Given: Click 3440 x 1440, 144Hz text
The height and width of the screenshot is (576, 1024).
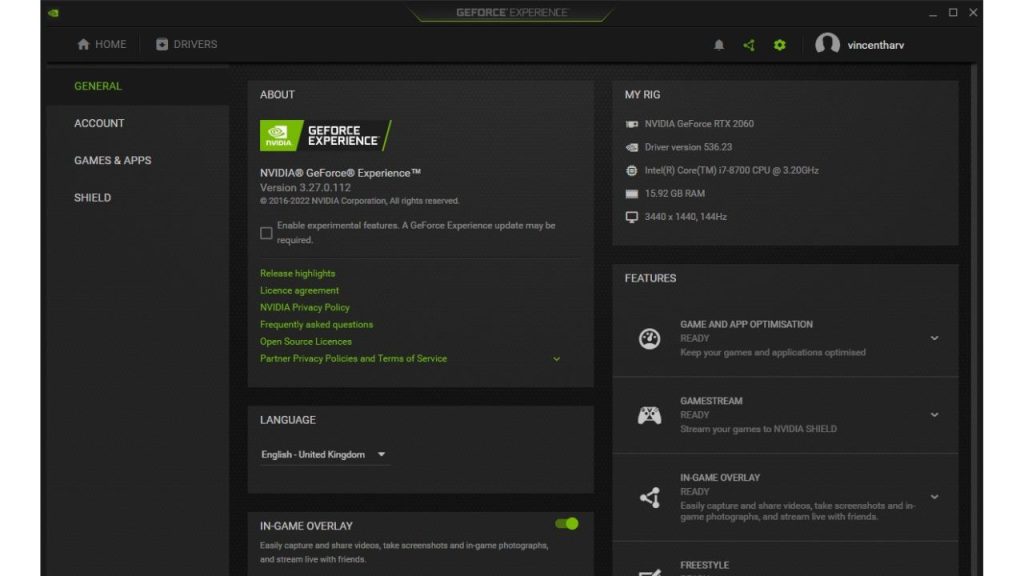Looking at the screenshot, I should (685, 217).
